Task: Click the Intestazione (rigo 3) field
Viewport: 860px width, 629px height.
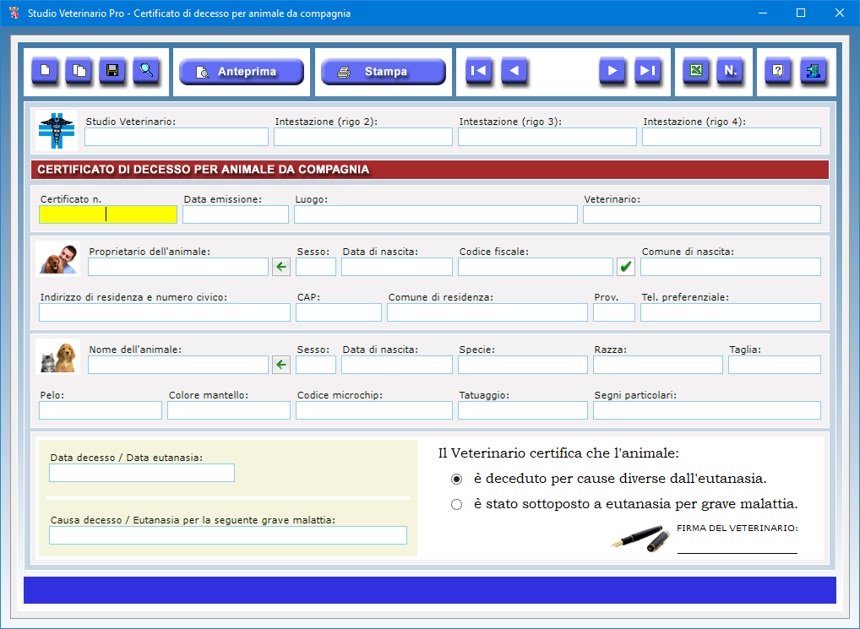Action: pyautogui.click(x=547, y=137)
